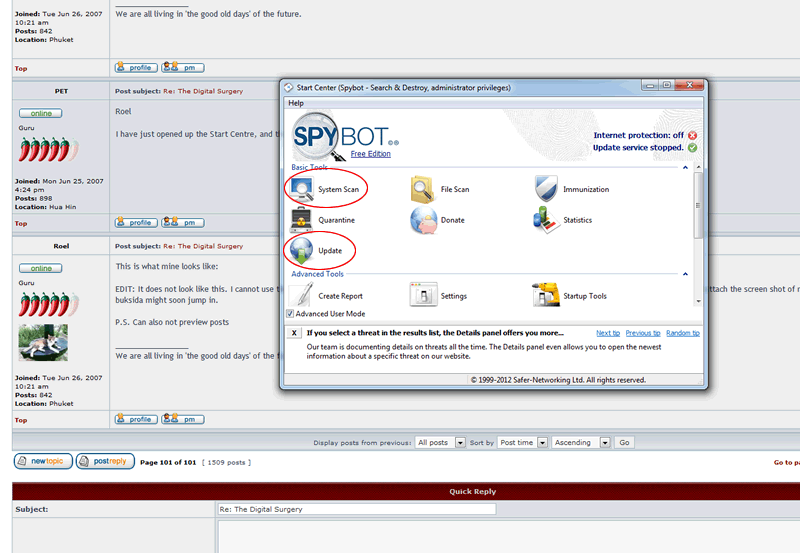Collapse the Advanced Tools section

pos(685,274)
